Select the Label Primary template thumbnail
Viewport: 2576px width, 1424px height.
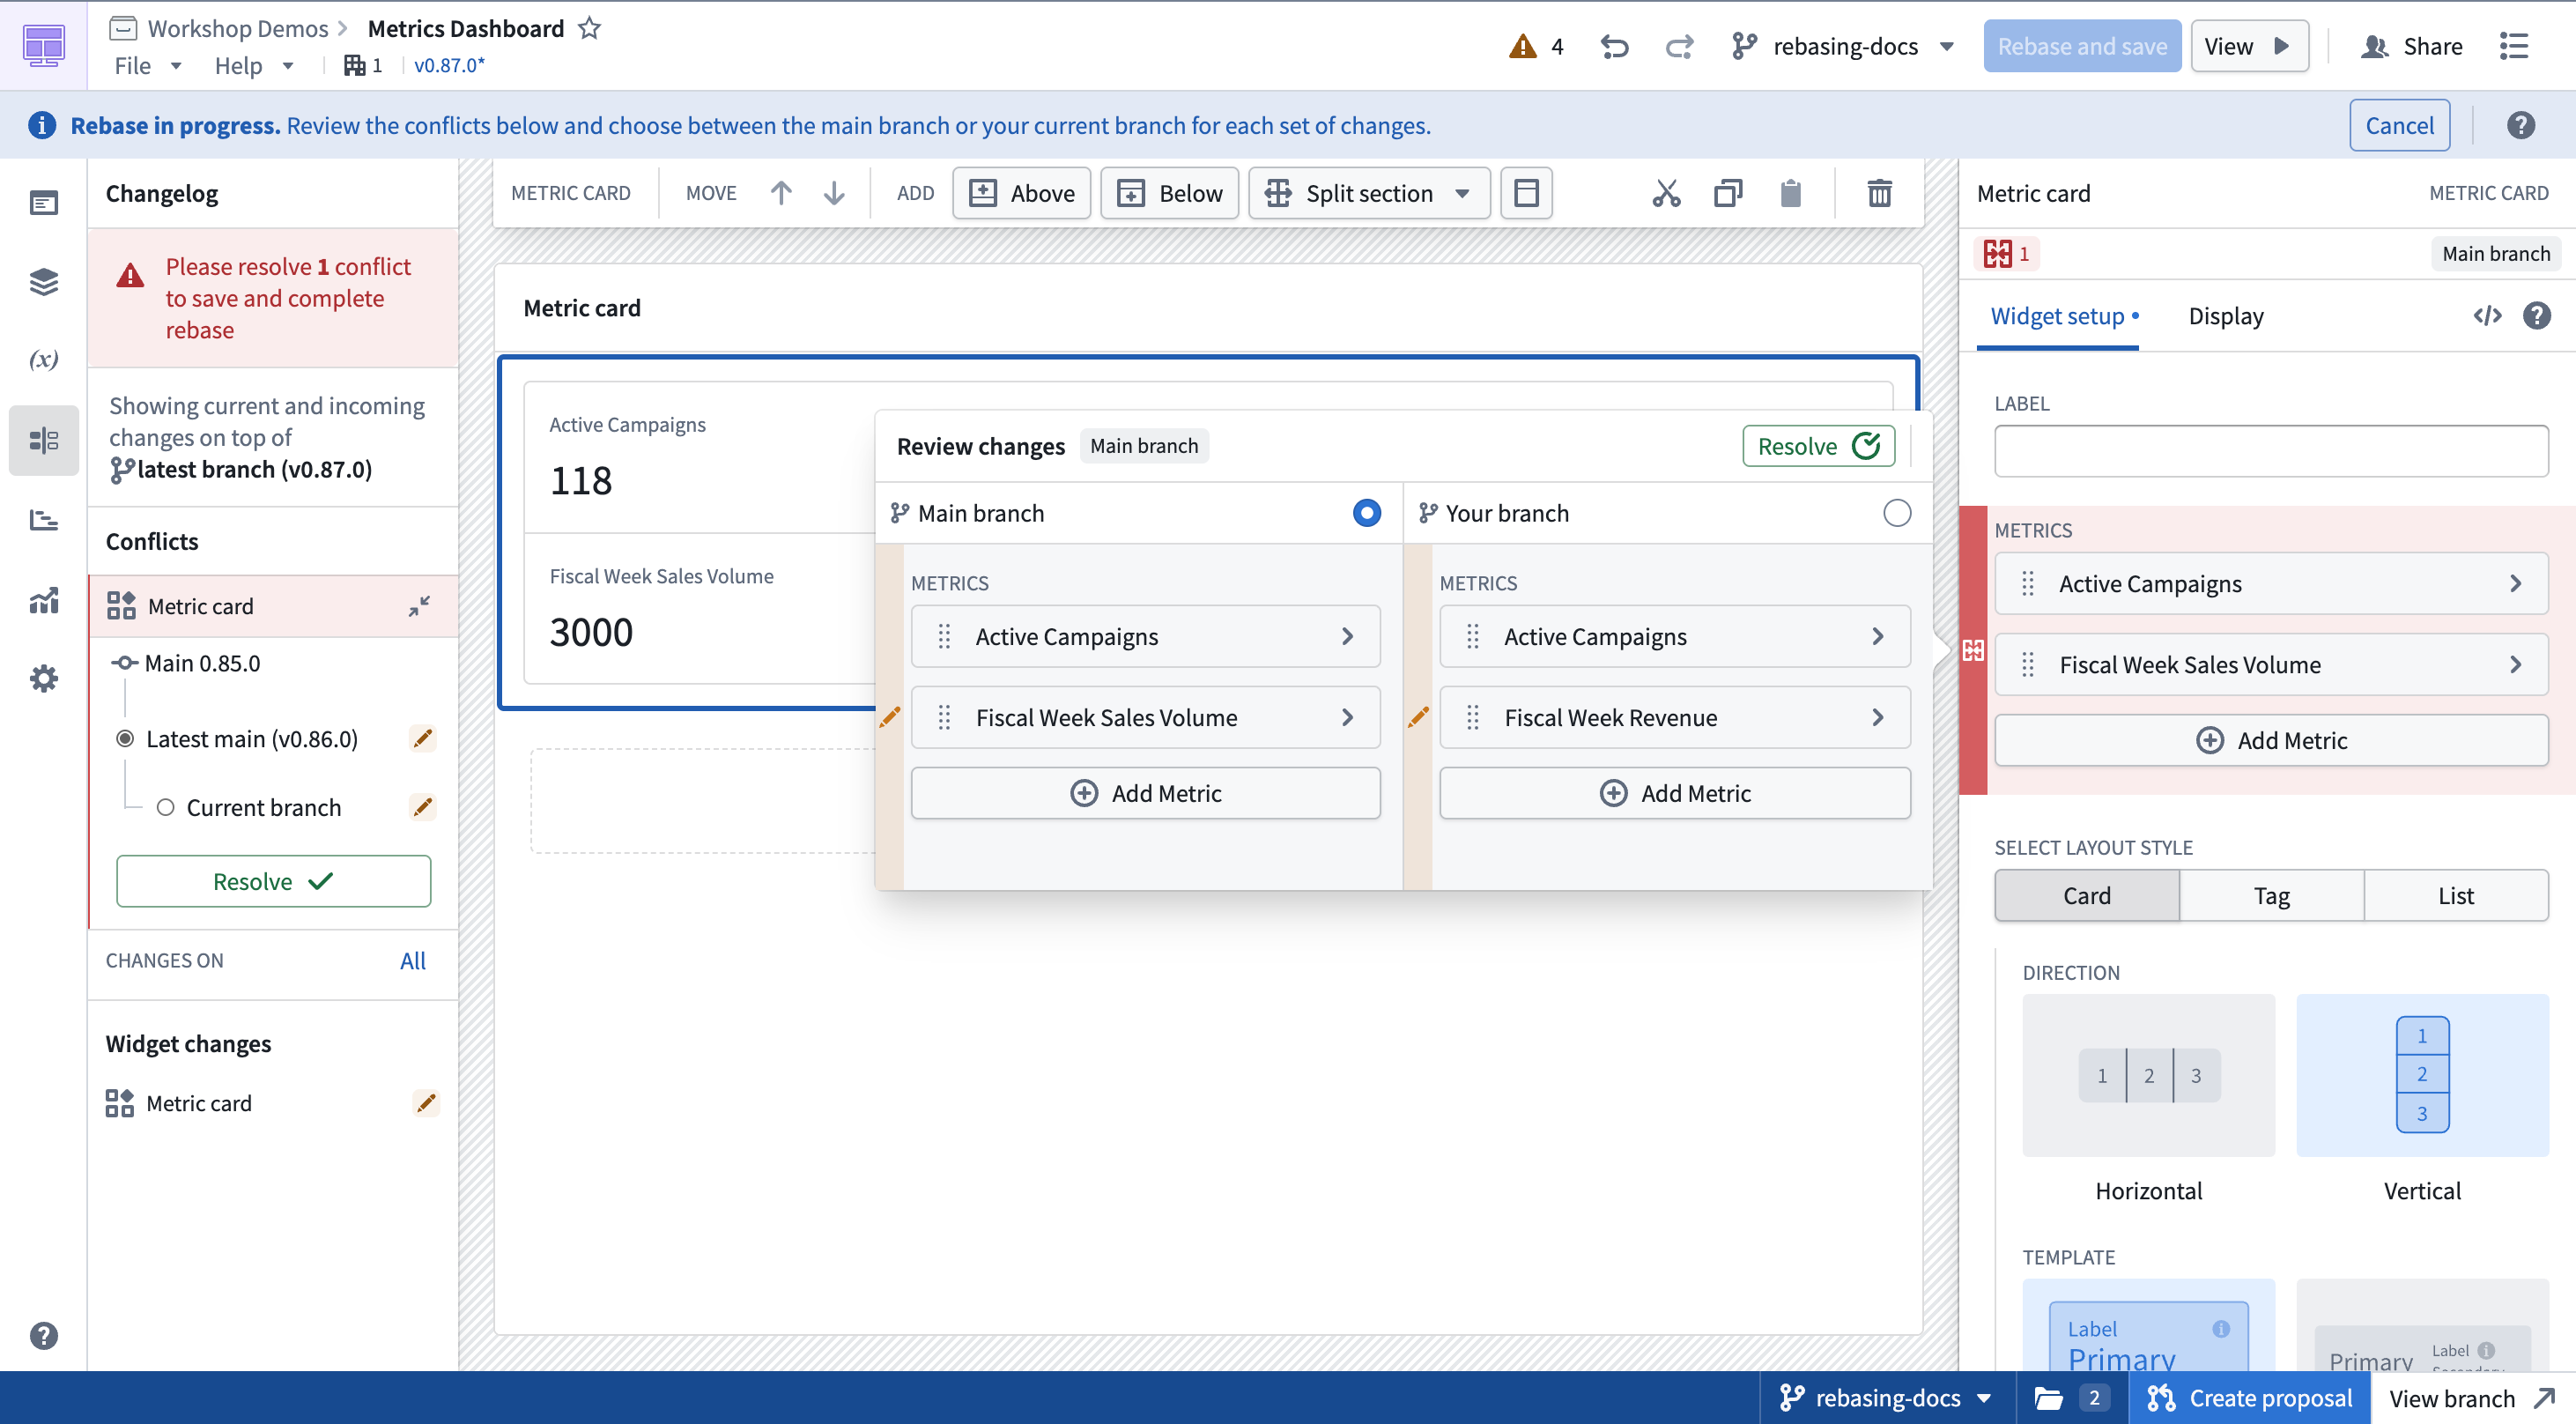click(x=2148, y=1326)
